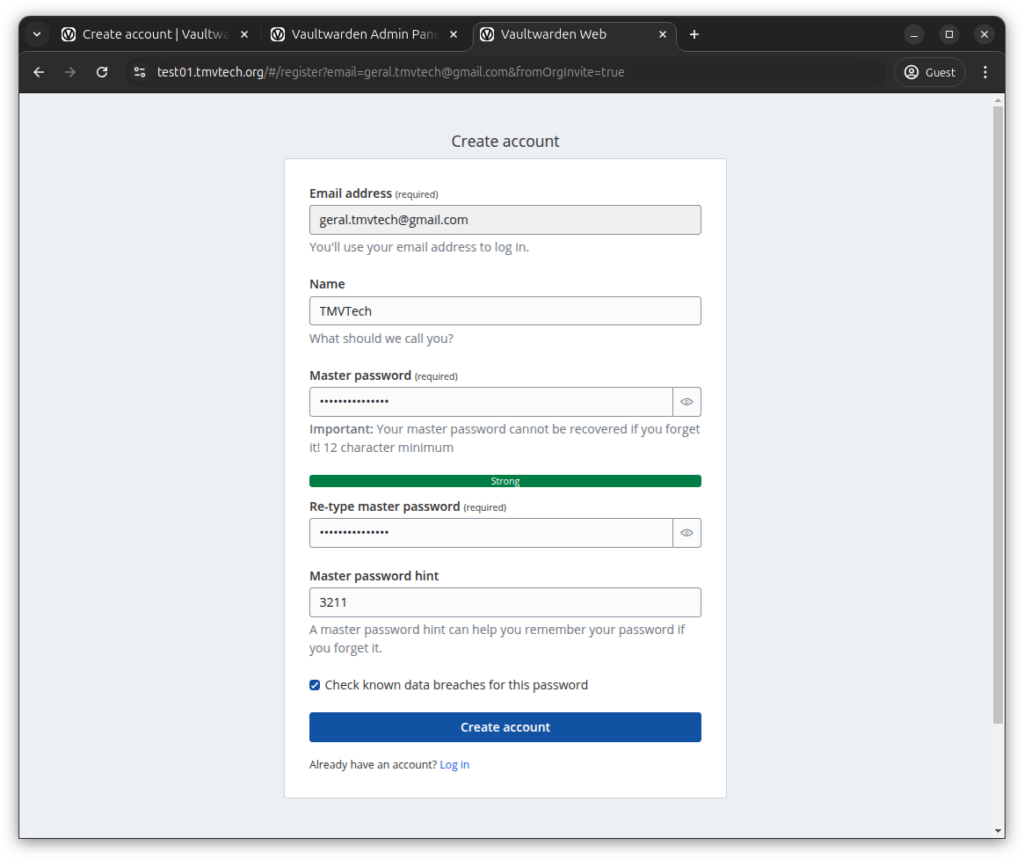Viewport: 1024px width, 860px height.
Task: Open new tab with plus icon
Action: 694,34
